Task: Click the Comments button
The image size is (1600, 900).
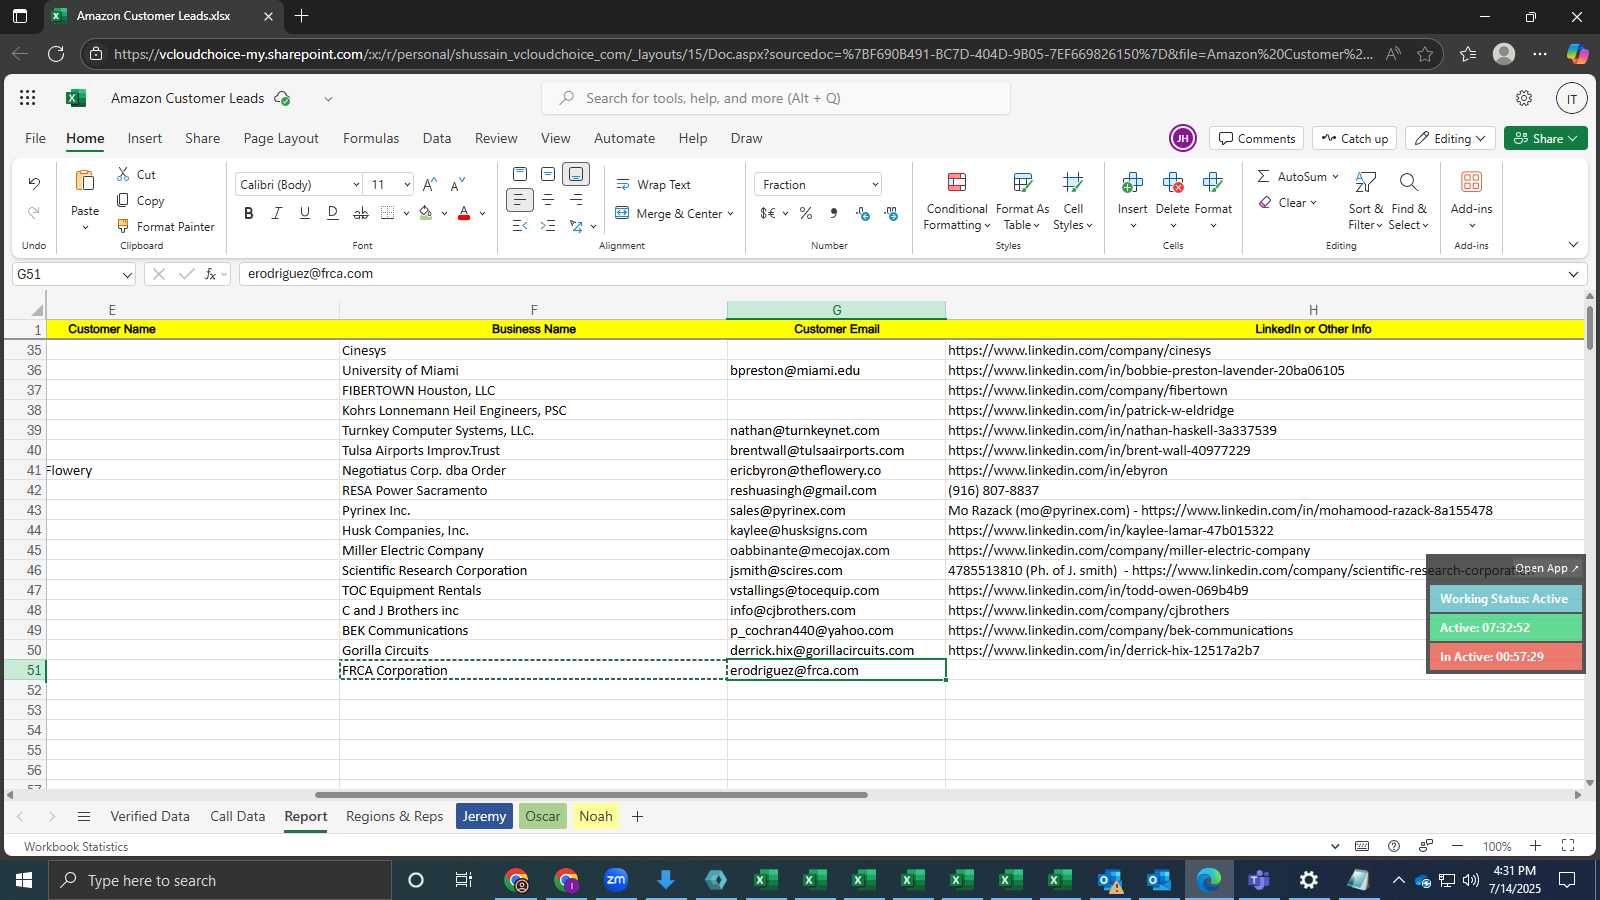Action: 1256,139
